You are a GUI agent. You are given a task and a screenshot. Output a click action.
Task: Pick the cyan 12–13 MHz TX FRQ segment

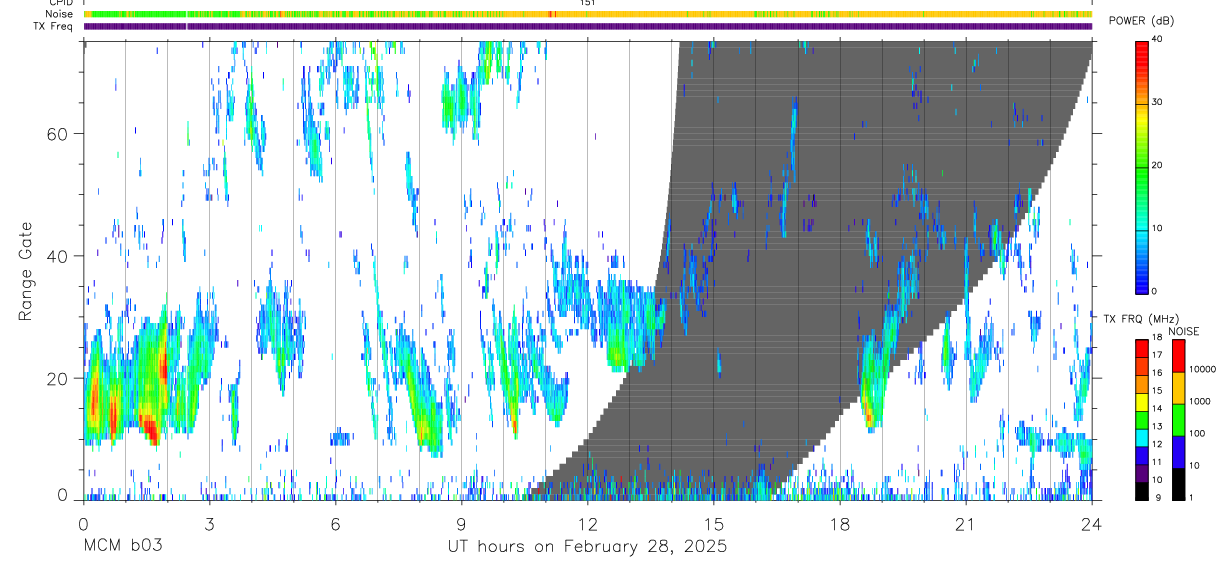click(x=1142, y=437)
